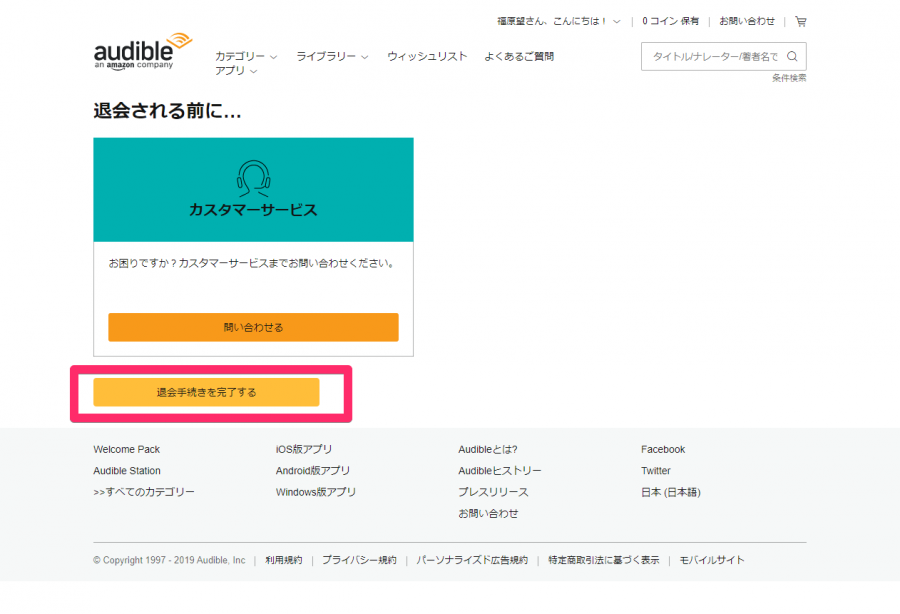
Task: Click the 退会される前に… page heading
Action: coord(167,110)
